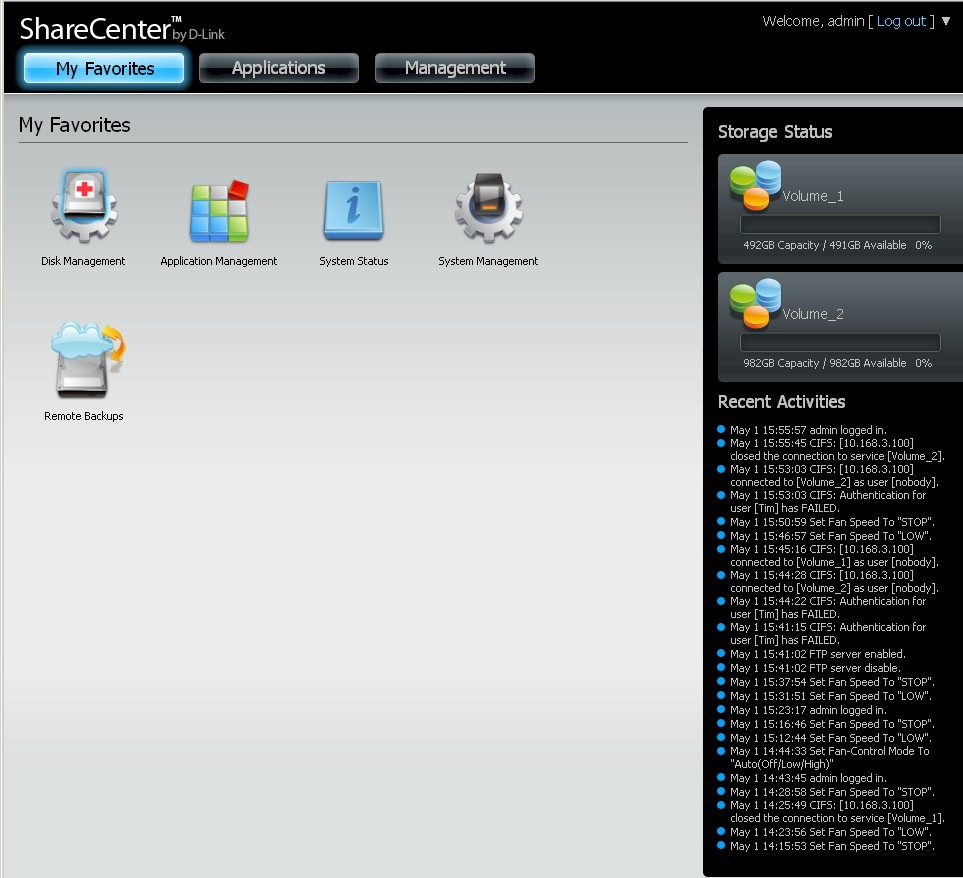Image resolution: width=963 pixels, height=878 pixels.
Task: Click 'May 1 15:45:16 CIFS' connected entry
Action: [x=834, y=556]
